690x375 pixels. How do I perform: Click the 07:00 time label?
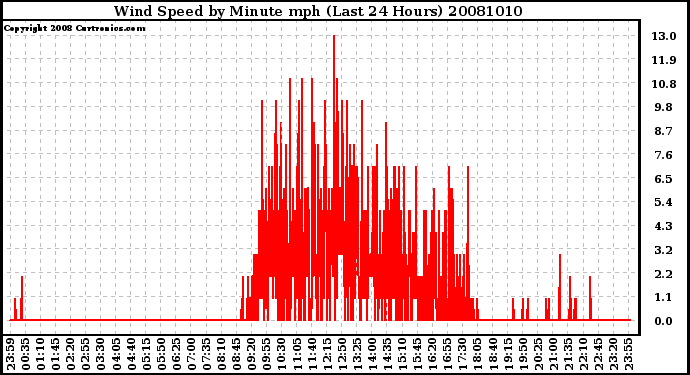click(x=191, y=355)
